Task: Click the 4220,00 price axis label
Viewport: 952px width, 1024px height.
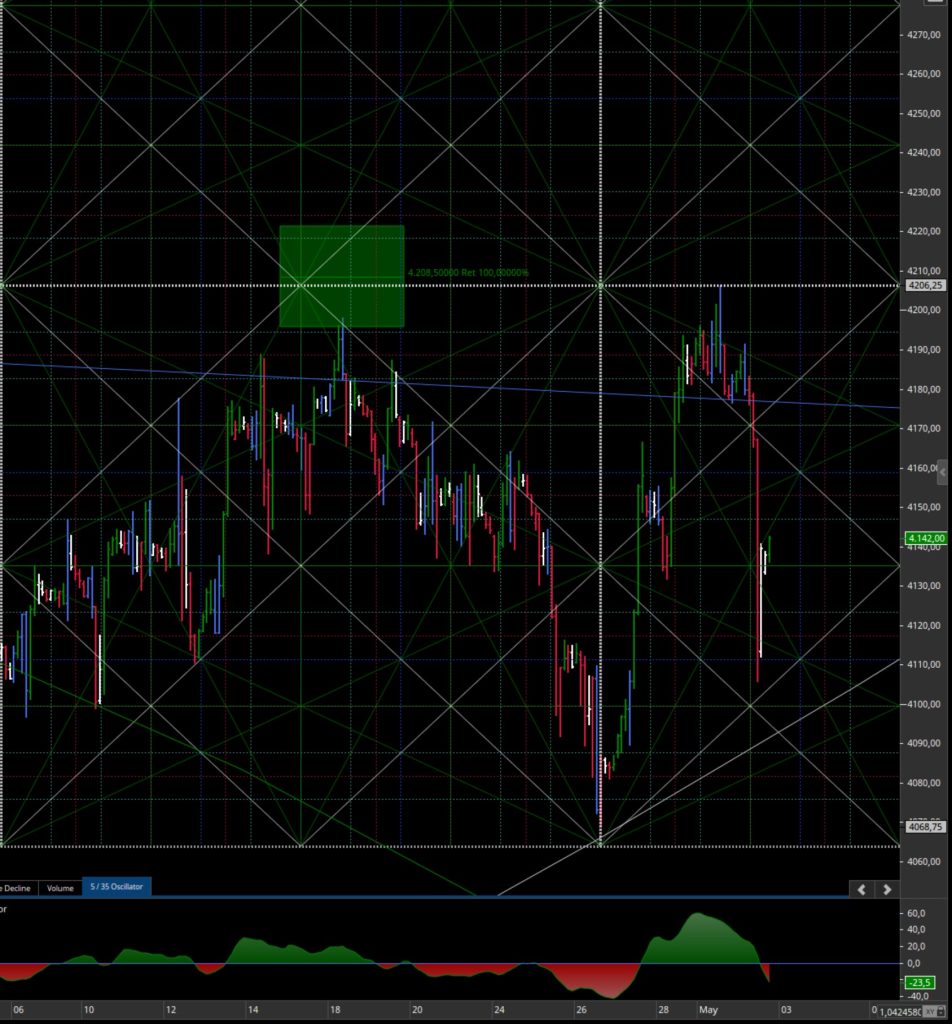Action: [x=924, y=231]
